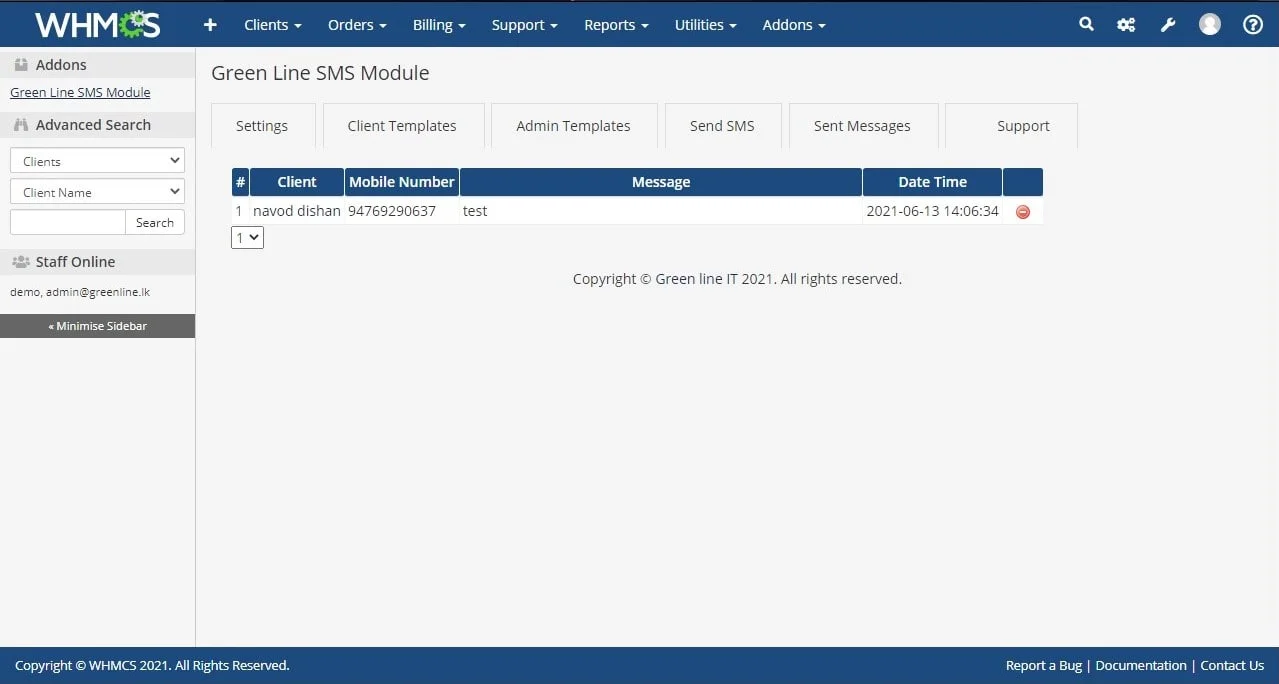Open the Green Line SMS Module link
This screenshot has height=684, width=1279.
tap(80, 93)
